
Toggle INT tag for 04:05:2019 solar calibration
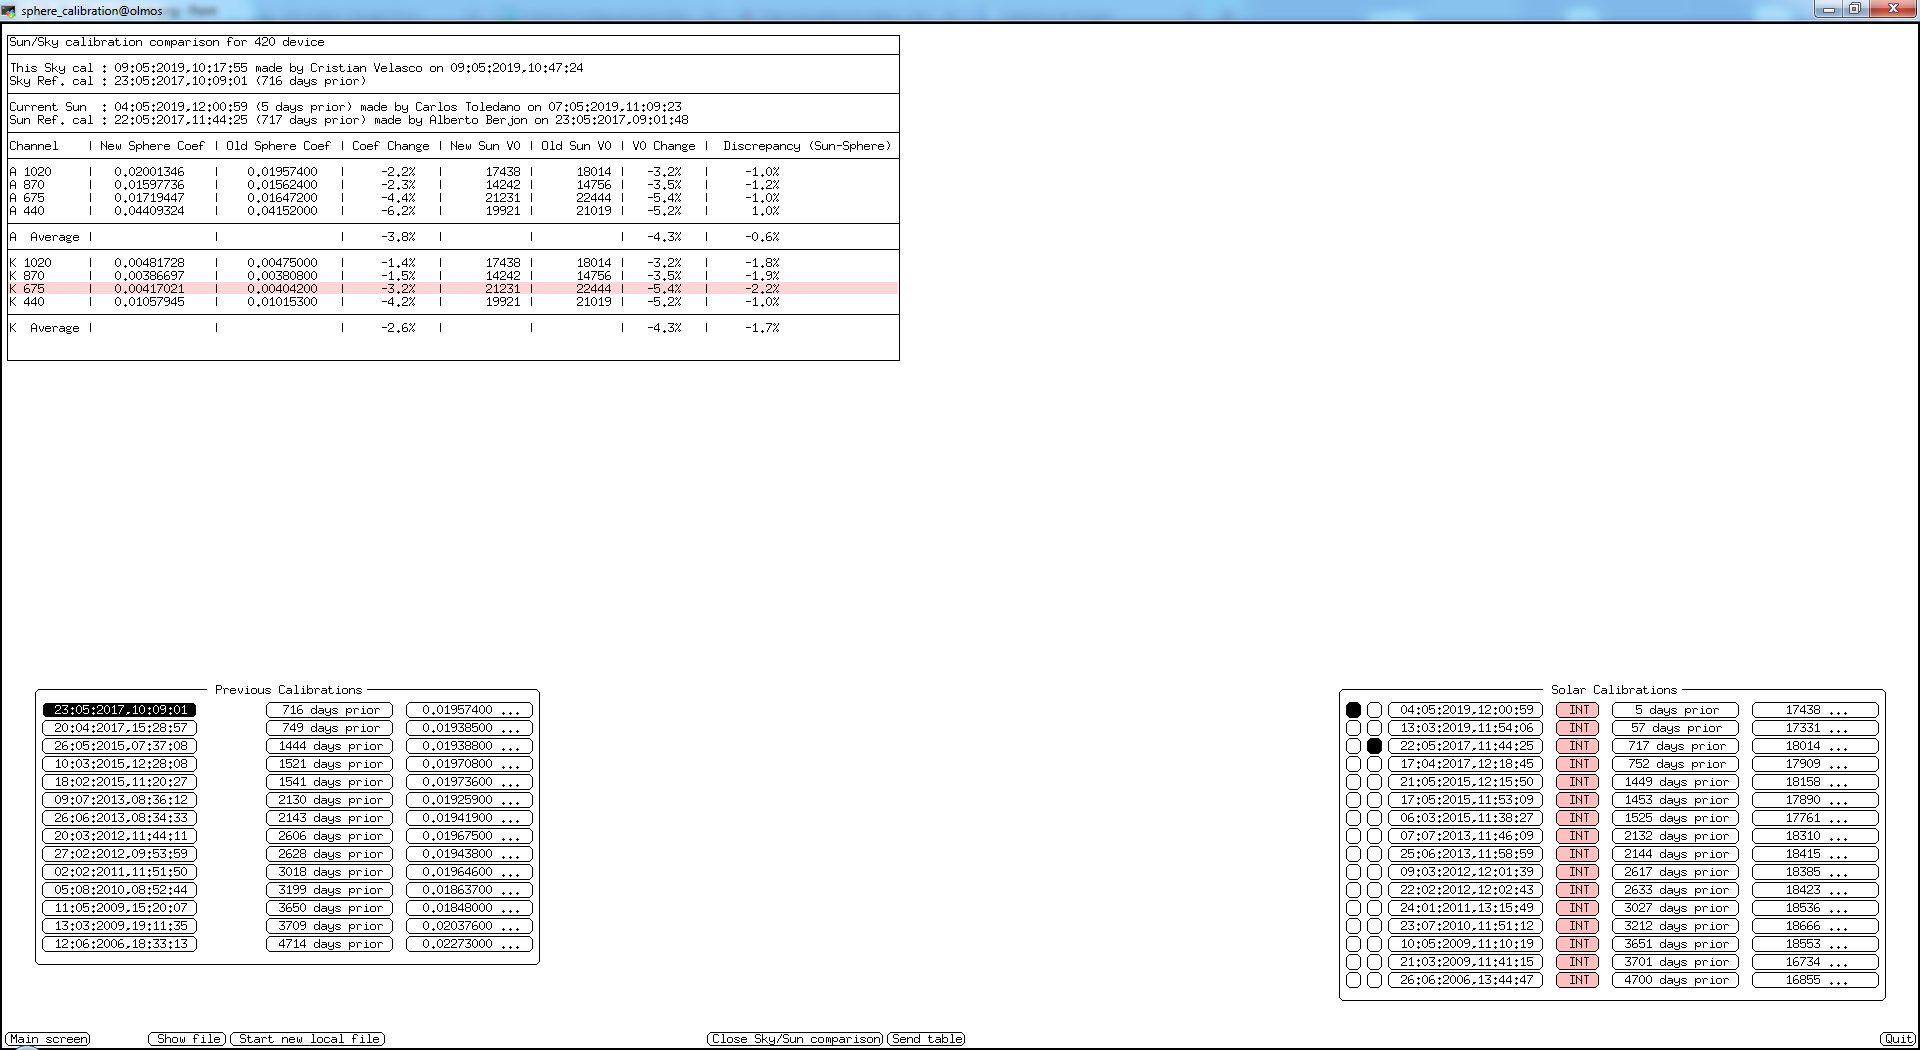click(1577, 710)
